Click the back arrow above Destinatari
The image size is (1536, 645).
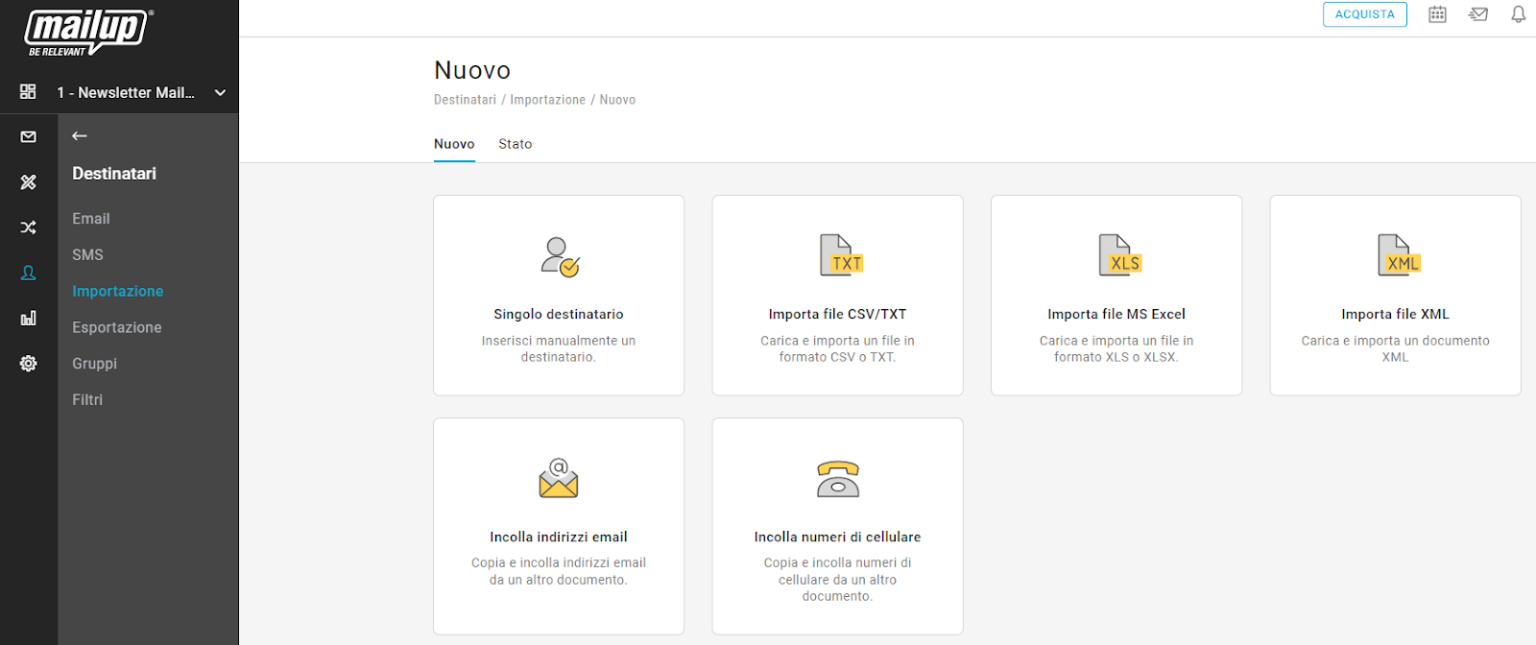[80, 136]
